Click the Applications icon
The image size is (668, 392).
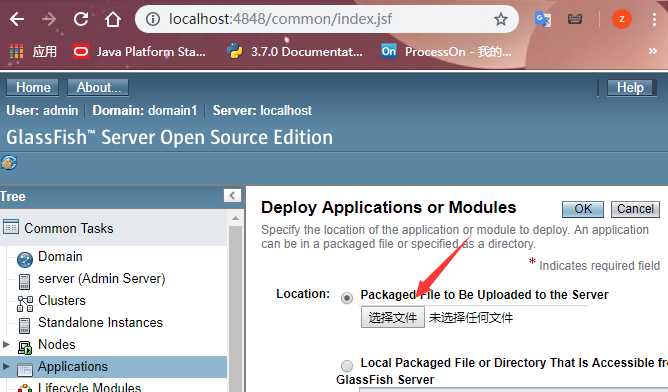pos(25,370)
